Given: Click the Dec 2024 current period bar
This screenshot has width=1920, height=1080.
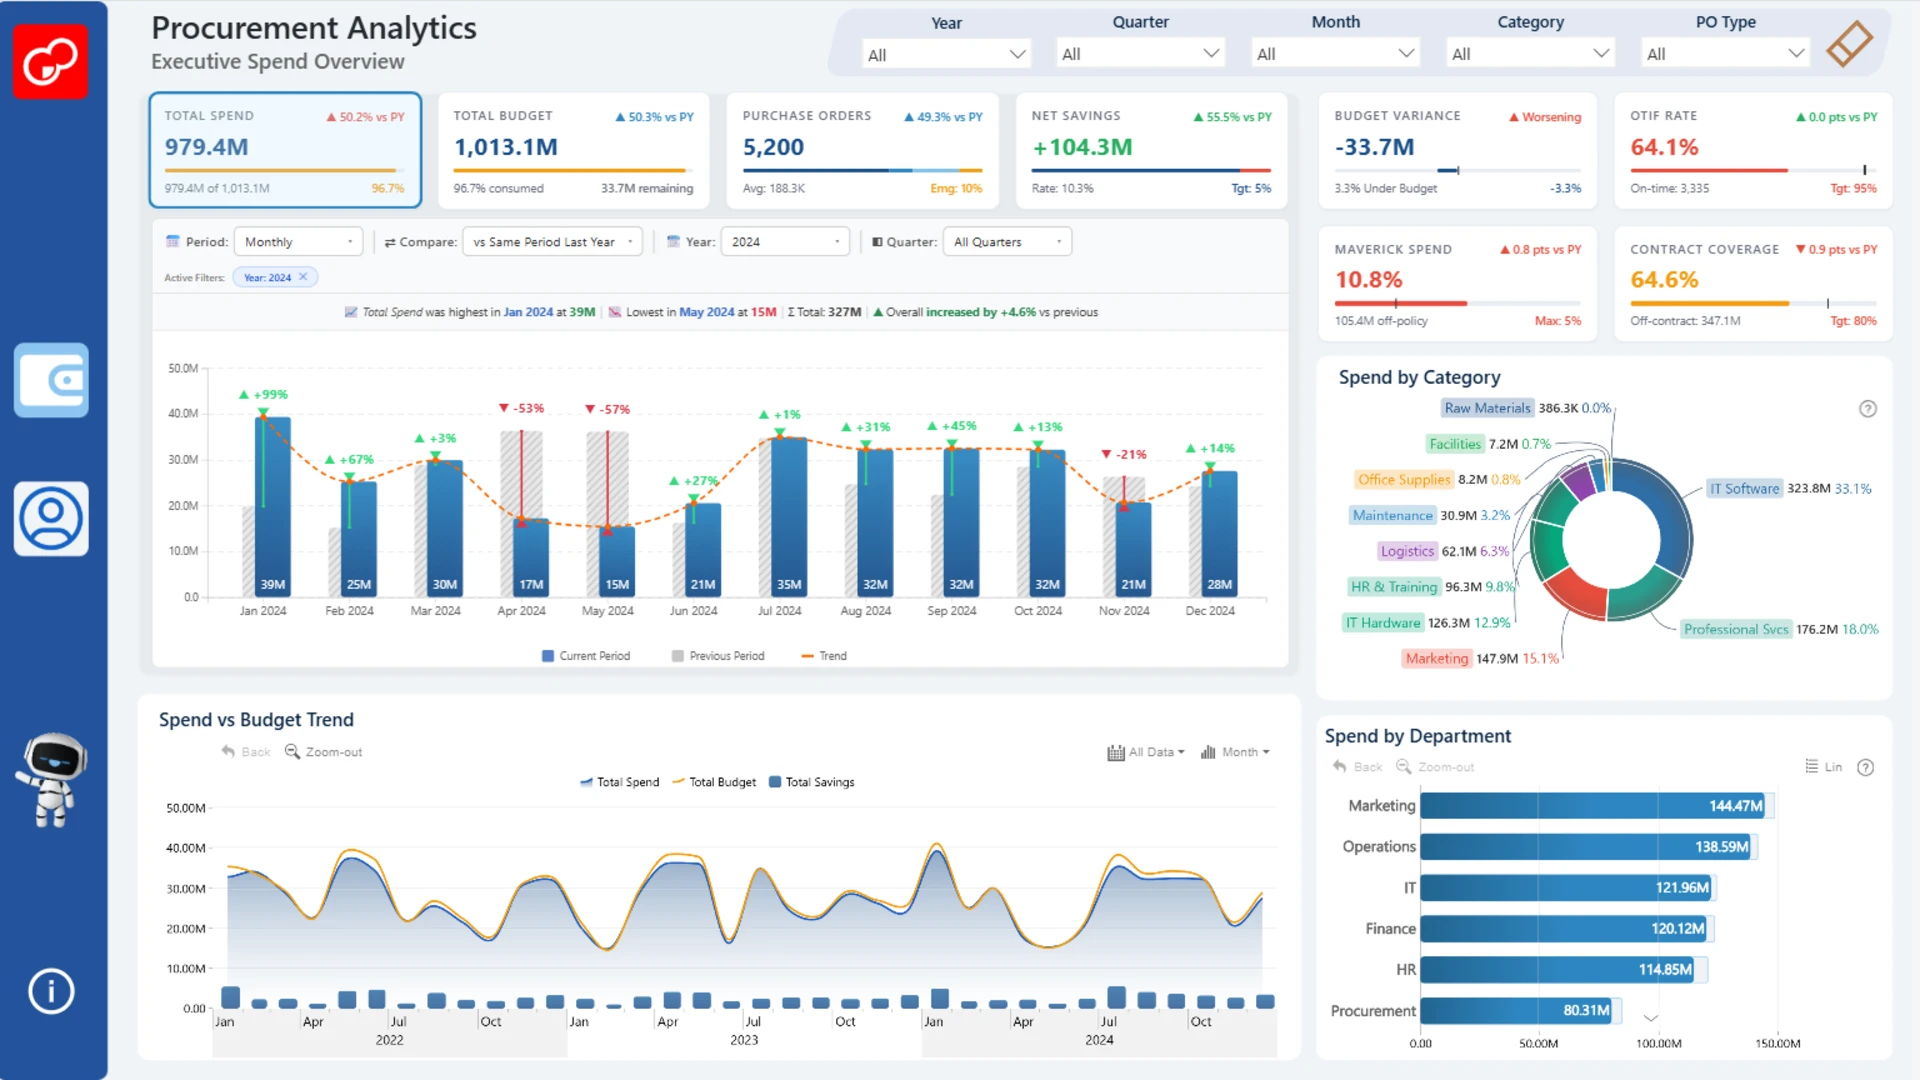Looking at the screenshot, I should click(x=1219, y=534).
